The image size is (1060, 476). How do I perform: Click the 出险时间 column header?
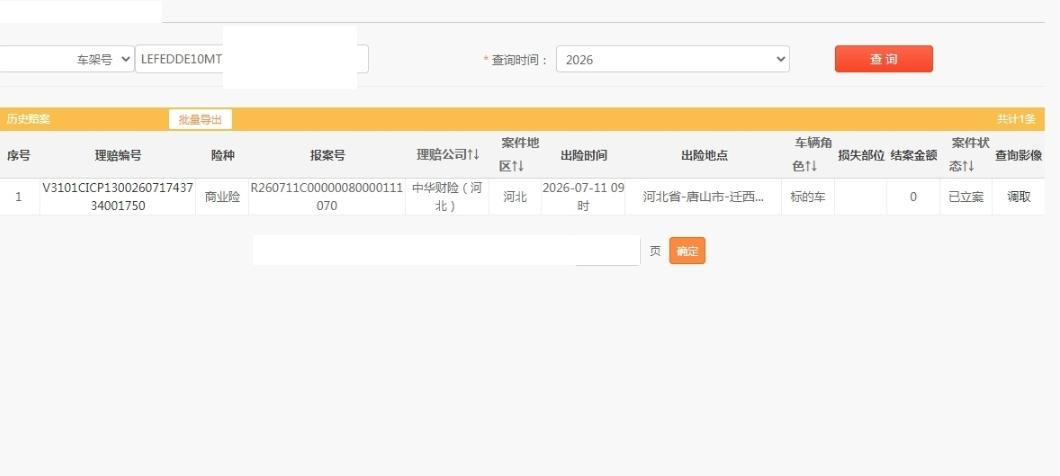(583, 155)
